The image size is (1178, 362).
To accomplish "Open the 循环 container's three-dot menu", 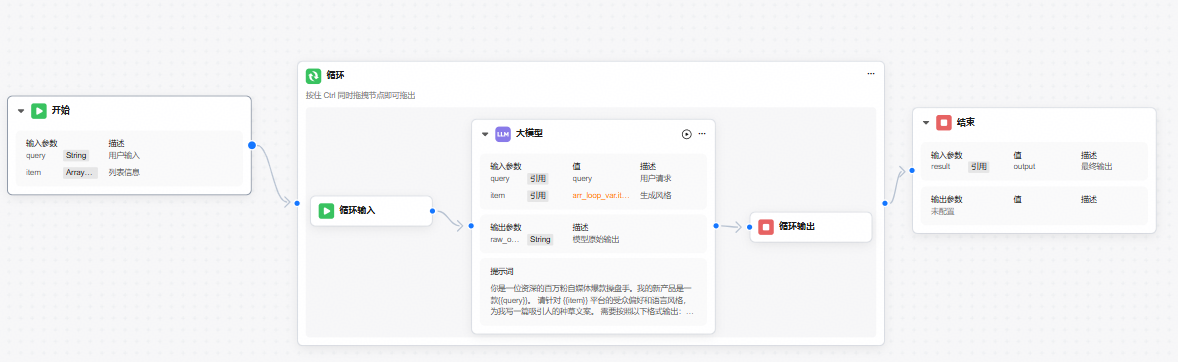I will [871, 74].
